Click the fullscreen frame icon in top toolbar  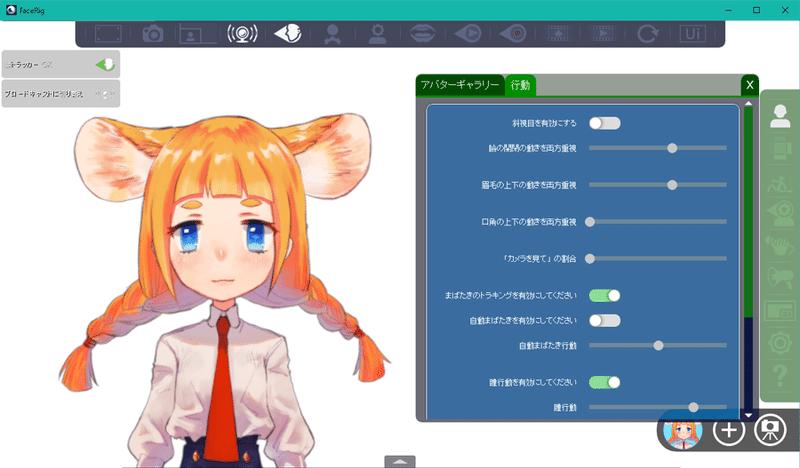coord(108,34)
